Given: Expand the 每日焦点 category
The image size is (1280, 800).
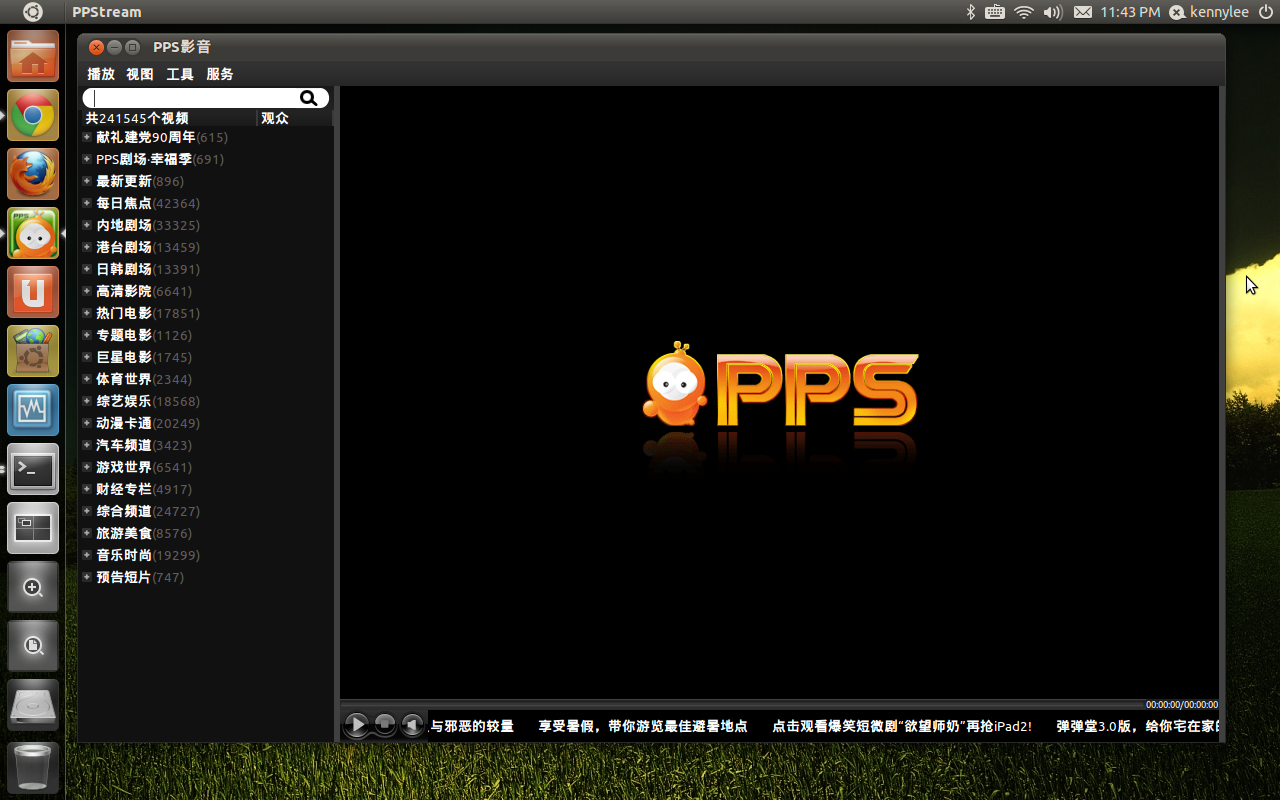Looking at the screenshot, I should point(87,203).
